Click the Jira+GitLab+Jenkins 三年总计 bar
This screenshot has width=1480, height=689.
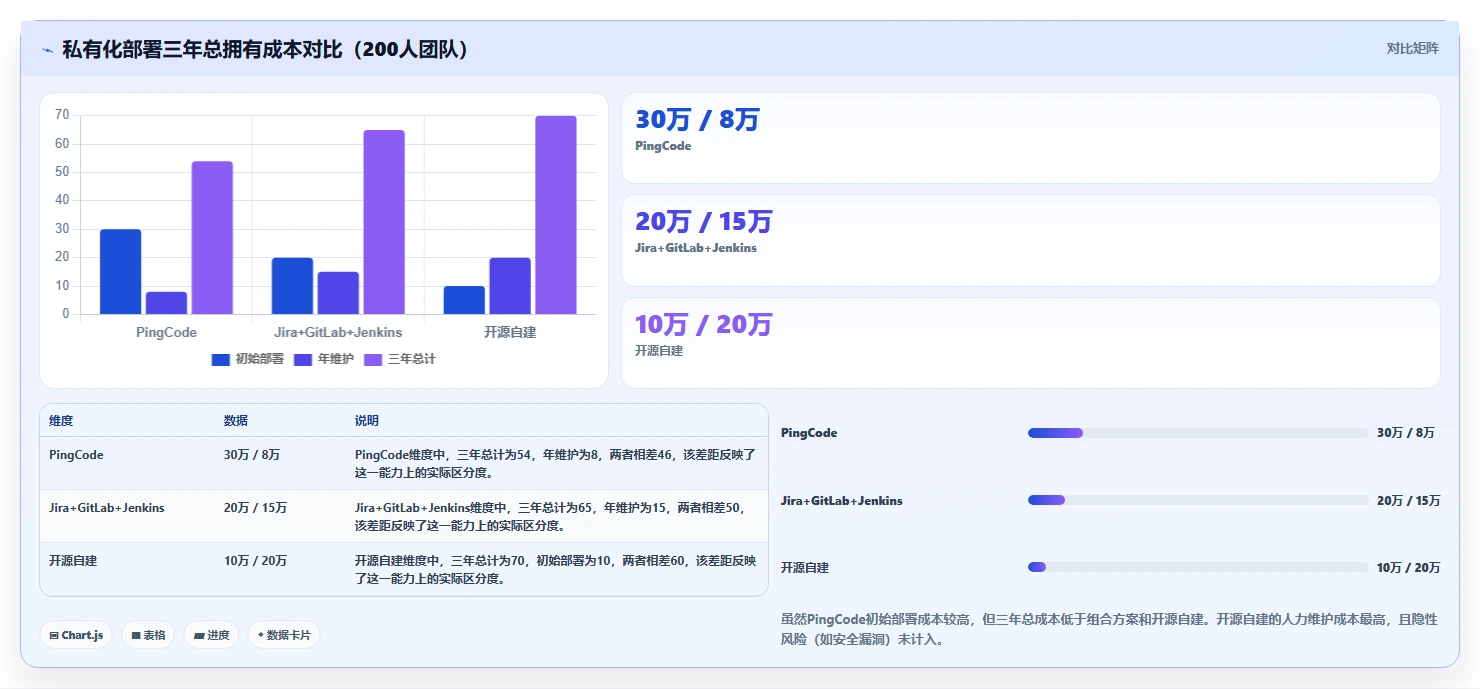coord(384,222)
